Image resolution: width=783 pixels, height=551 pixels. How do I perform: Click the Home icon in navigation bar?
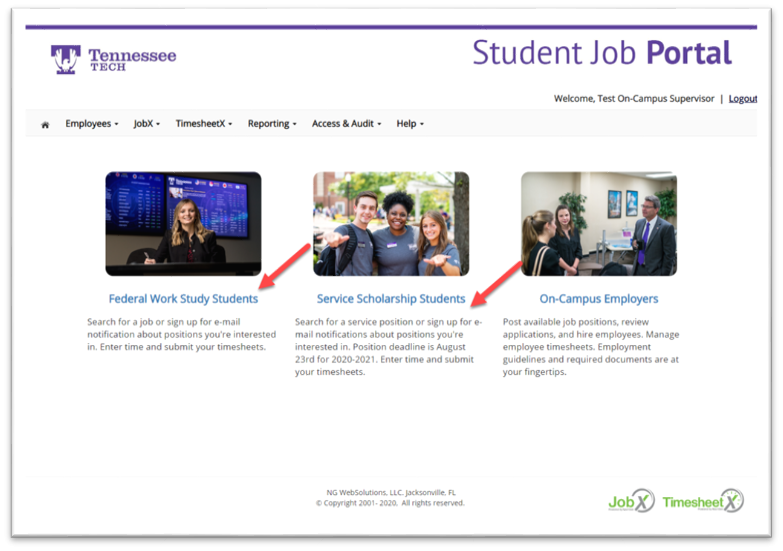click(45, 125)
